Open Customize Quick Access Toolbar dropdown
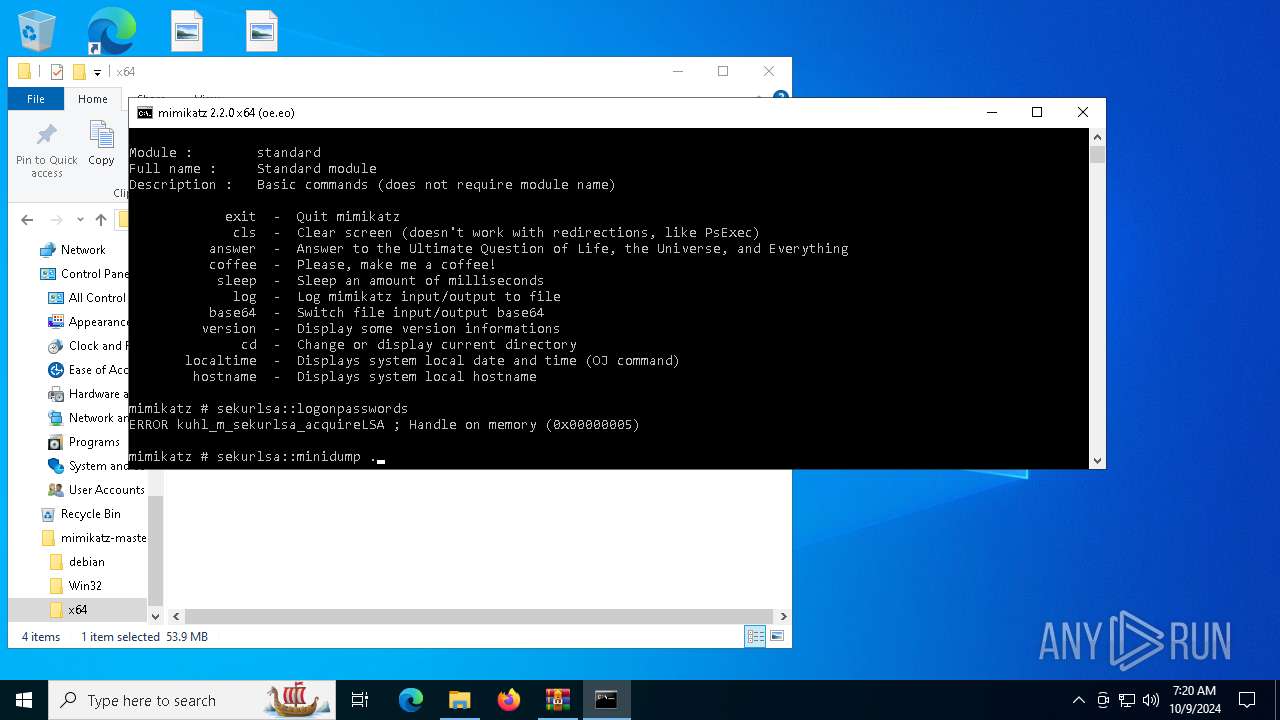Image resolution: width=1280 pixels, height=720 pixels. 97,72
